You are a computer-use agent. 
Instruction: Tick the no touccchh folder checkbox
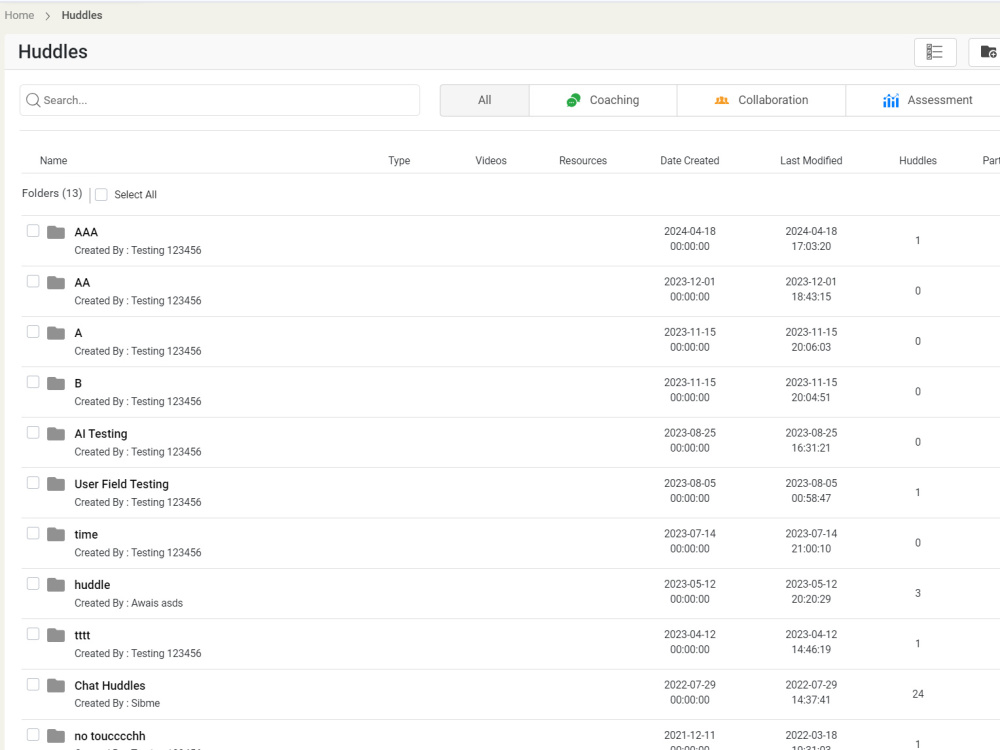pyautogui.click(x=33, y=735)
